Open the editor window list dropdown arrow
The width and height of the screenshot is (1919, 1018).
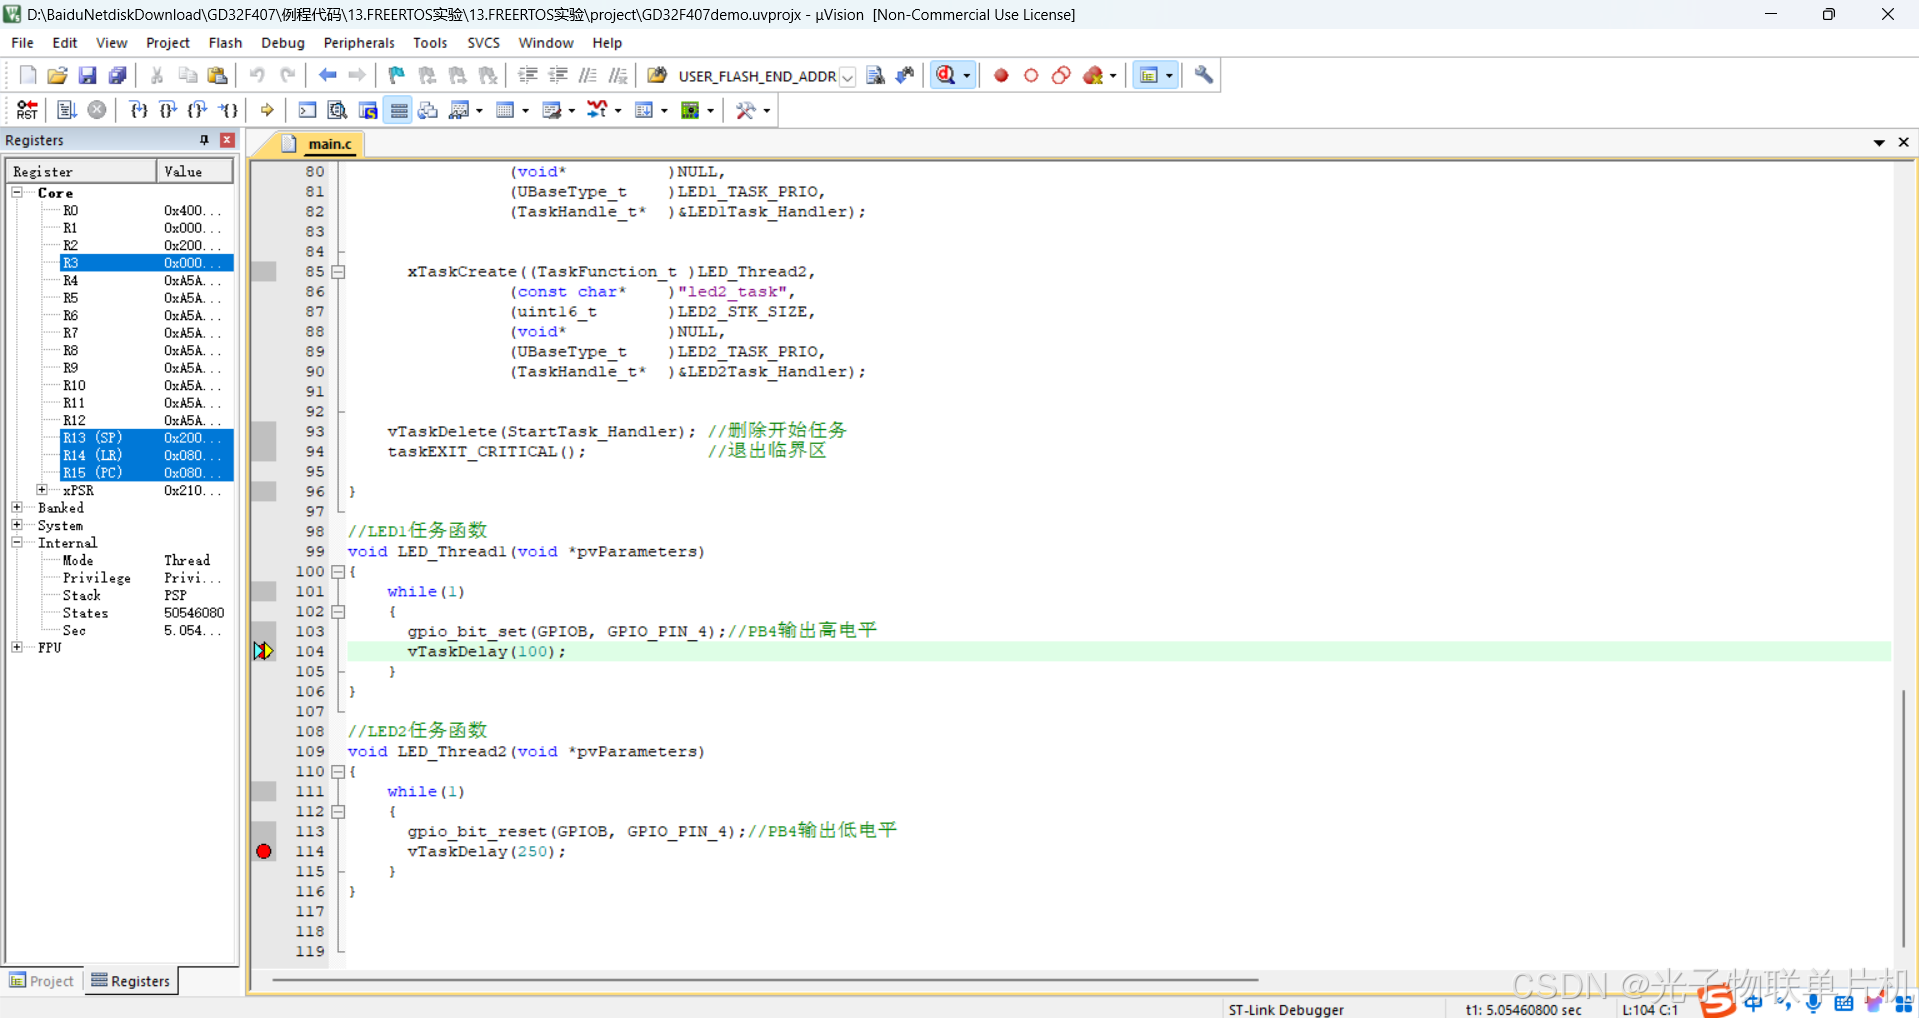tap(1879, 143)
